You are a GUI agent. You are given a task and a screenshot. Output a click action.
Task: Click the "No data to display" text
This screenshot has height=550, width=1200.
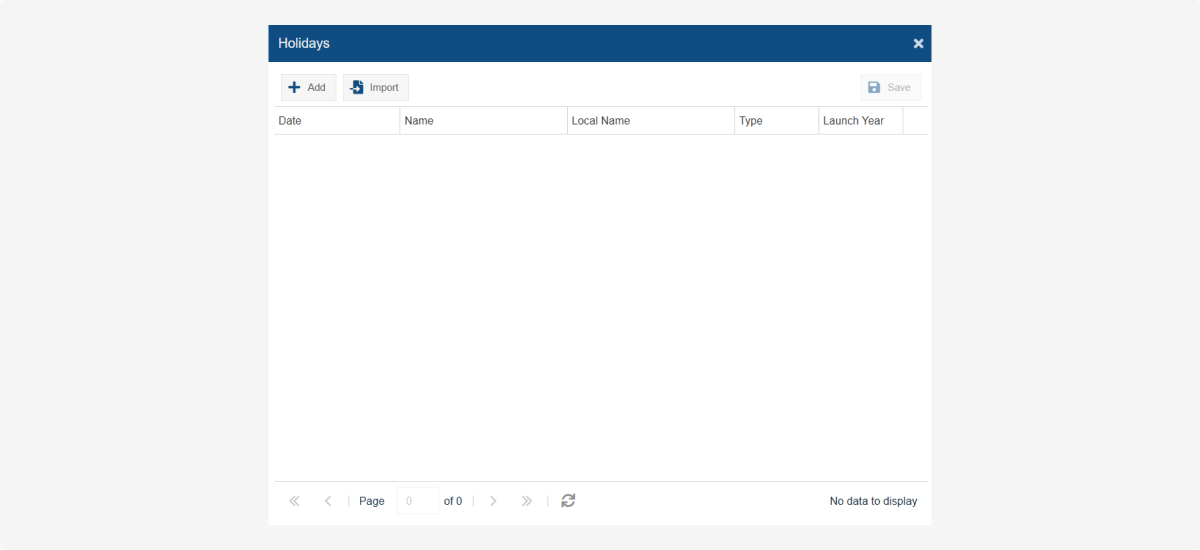[873, 501]
